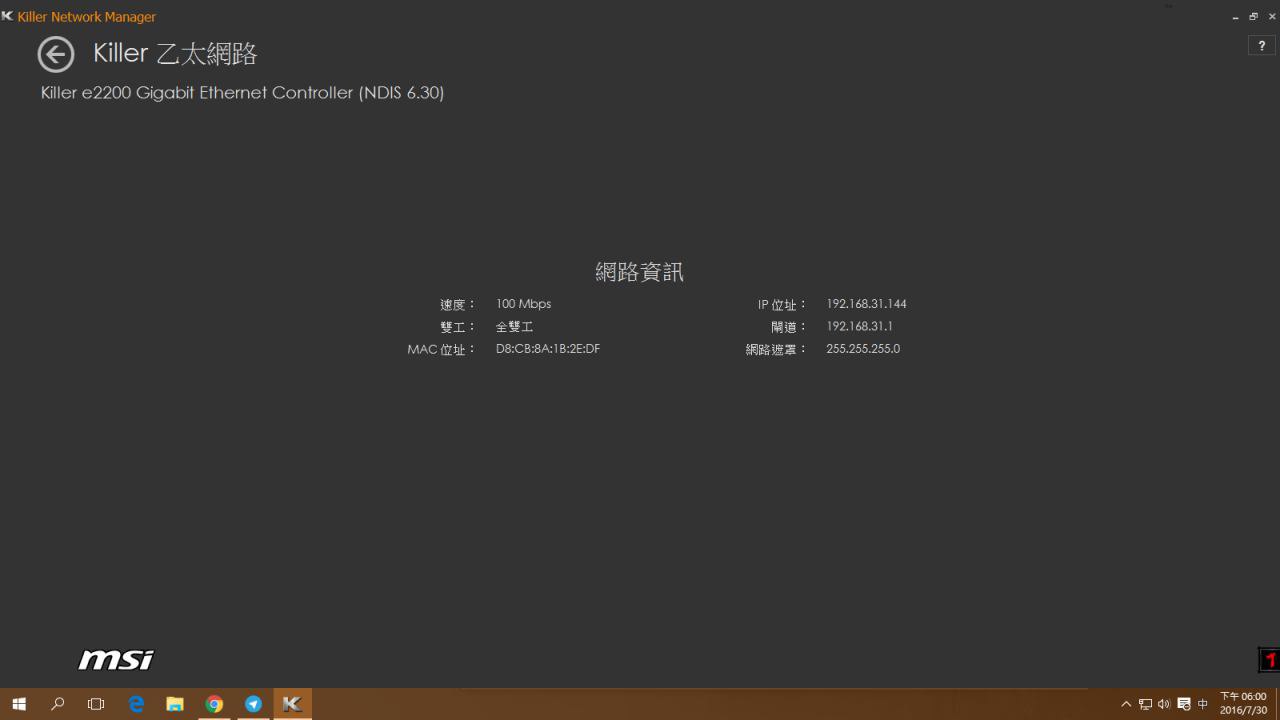The height and width of the screenshot is (720, 1280).
Task: Click the speed value 100 Mbps
Action: coord(523,304)
